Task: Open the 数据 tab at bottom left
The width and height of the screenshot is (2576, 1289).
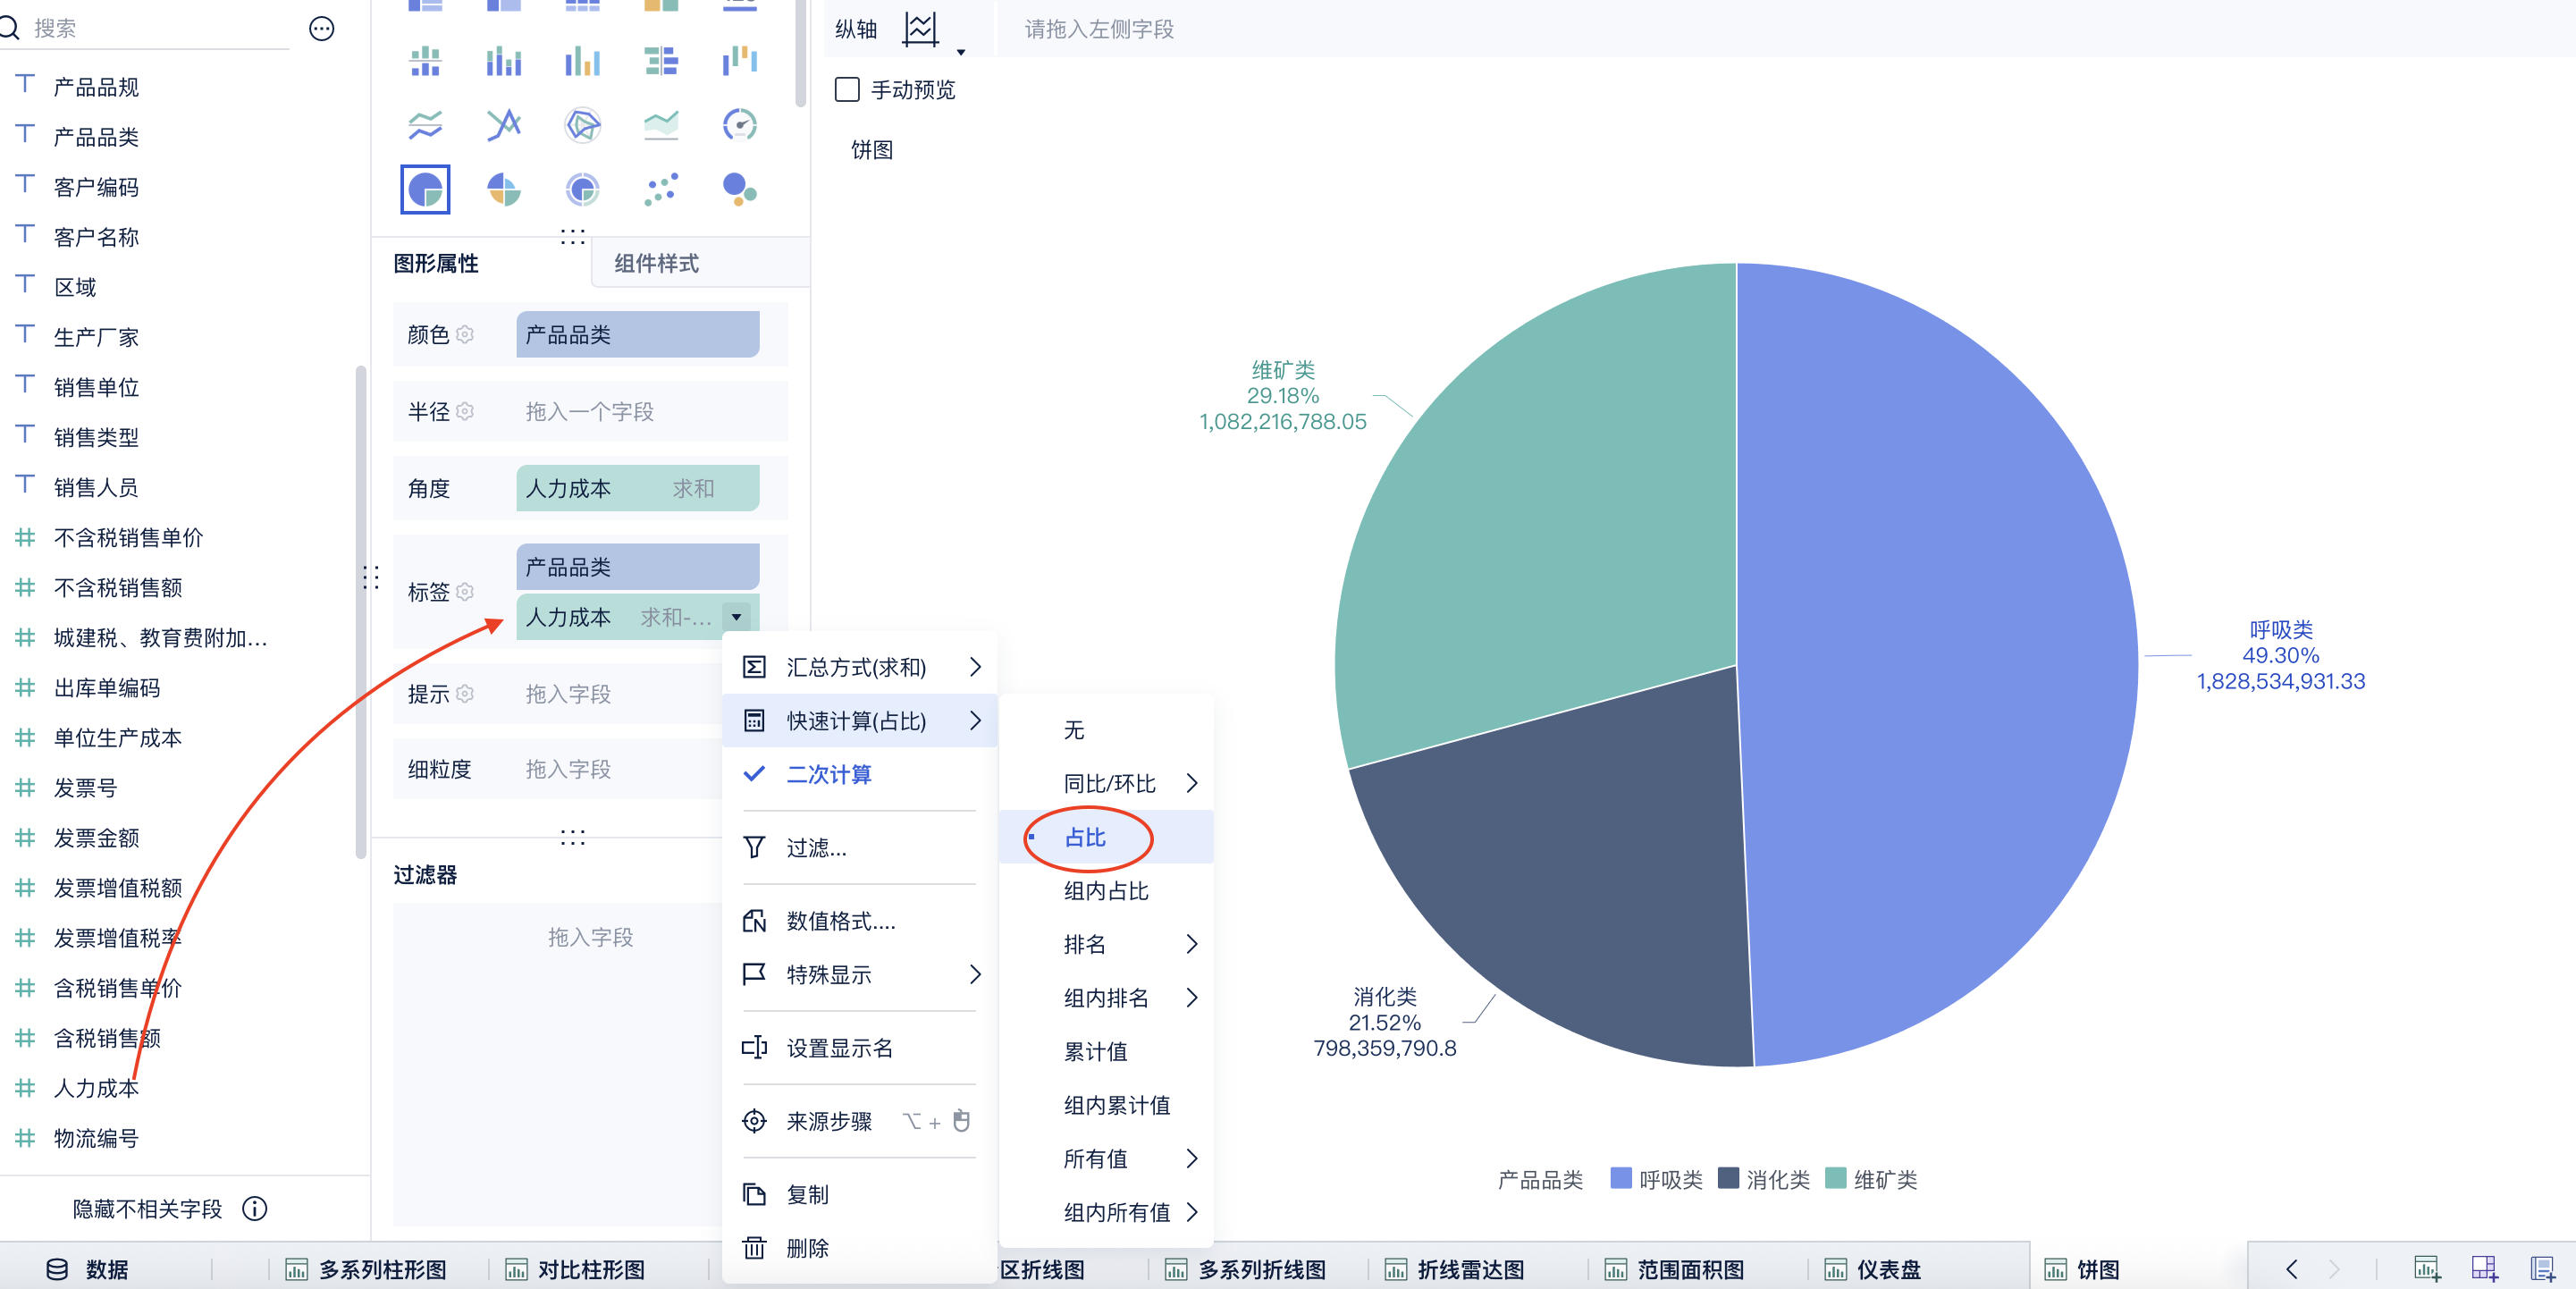Action: point(88,1269)
